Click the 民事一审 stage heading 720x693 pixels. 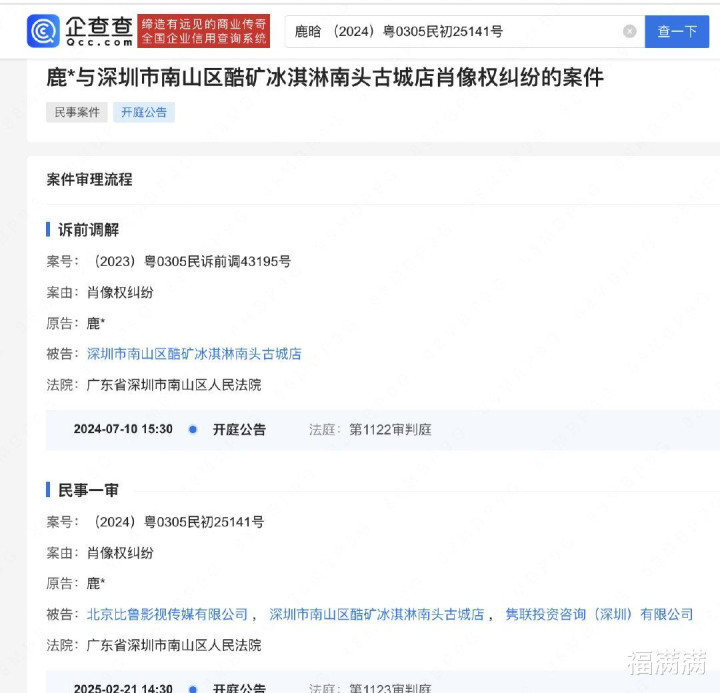[88, 490]
